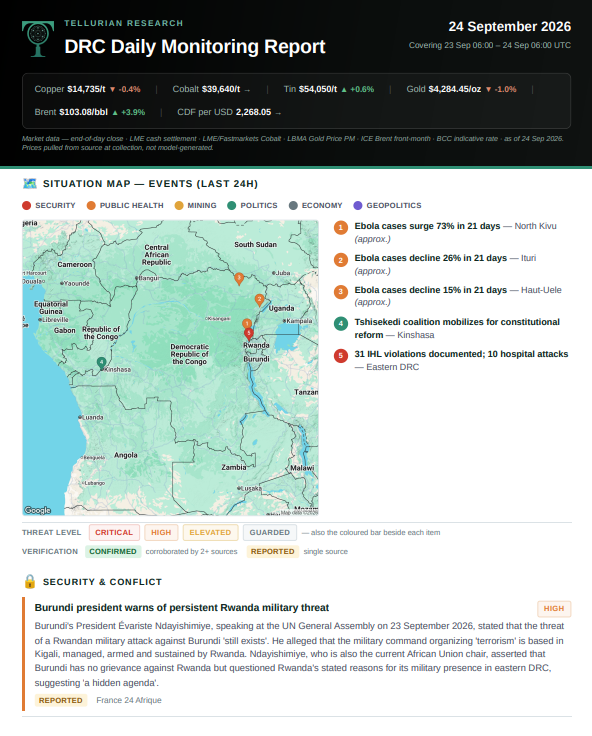Viewport: 592px width, 736px height.
Task: Click the purple Geopolitics legend dot
Action: pyautogui.click(x=358, y=205)
